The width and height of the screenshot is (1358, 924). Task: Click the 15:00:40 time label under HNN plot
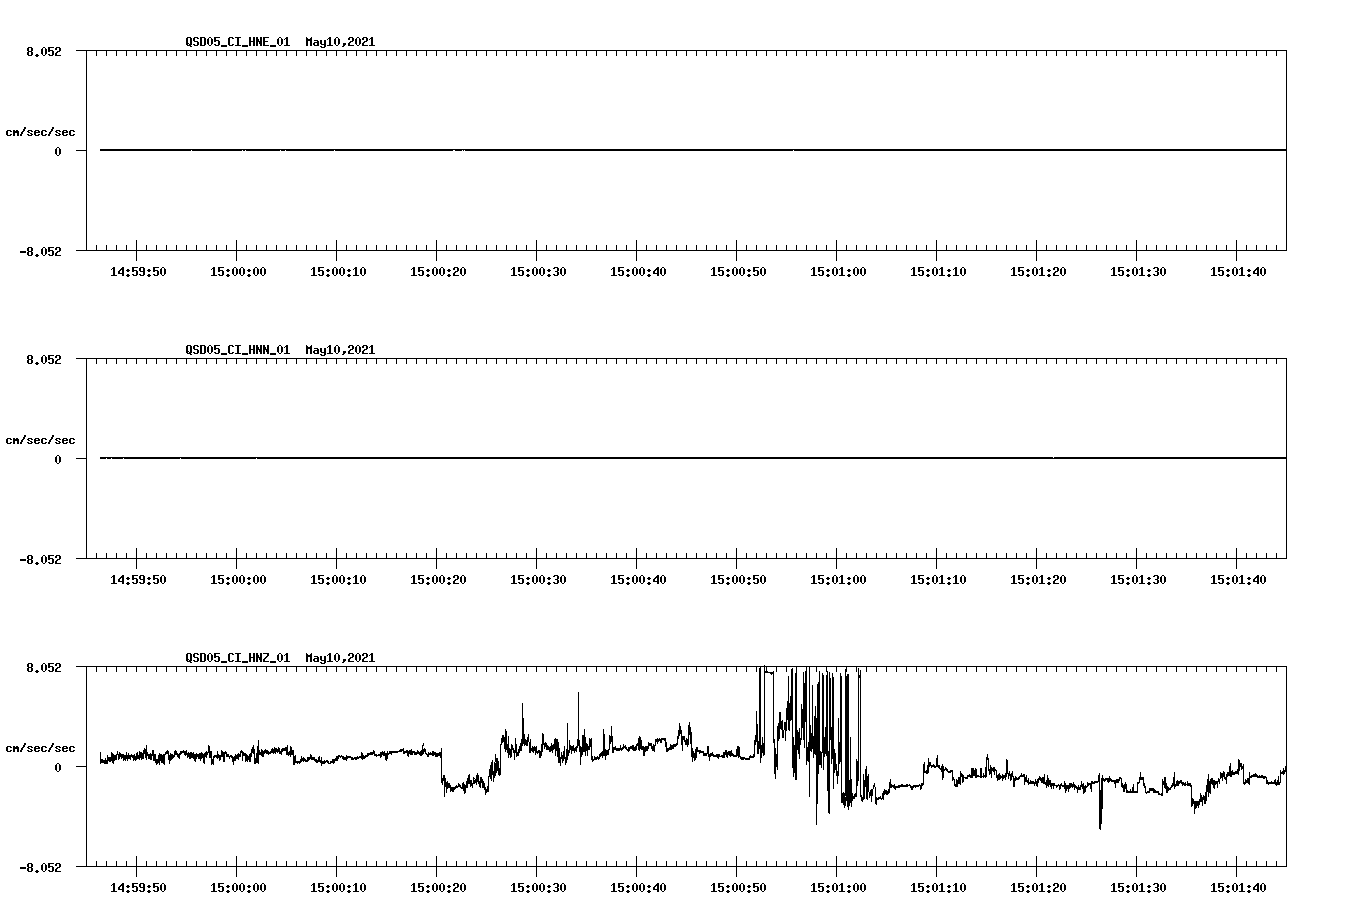[x=638, y=580]
